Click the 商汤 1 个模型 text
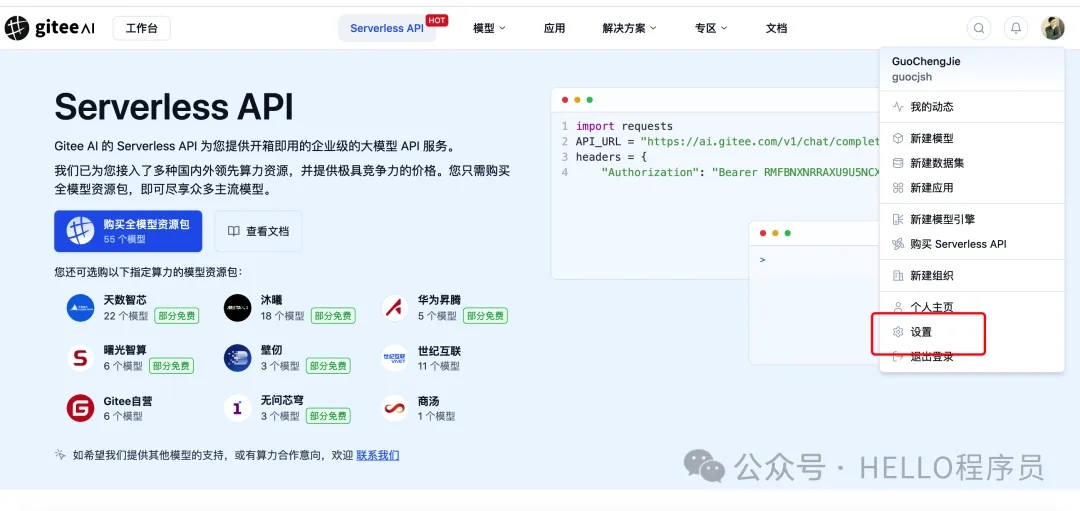This screenshot has width=1080, height=511. pos(437,416)
